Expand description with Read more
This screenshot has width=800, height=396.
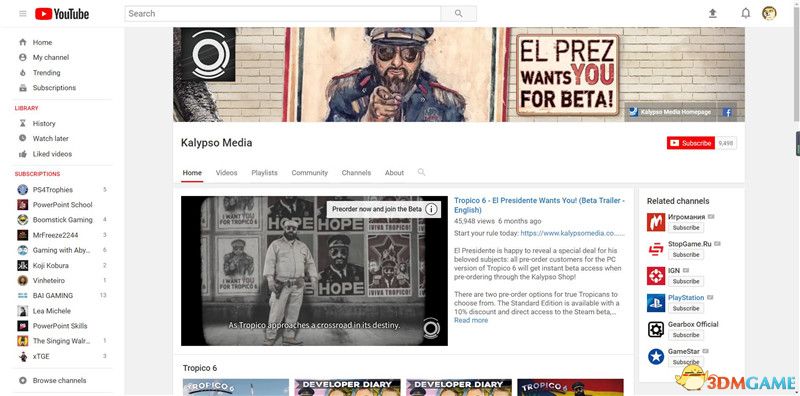[471, 320]
